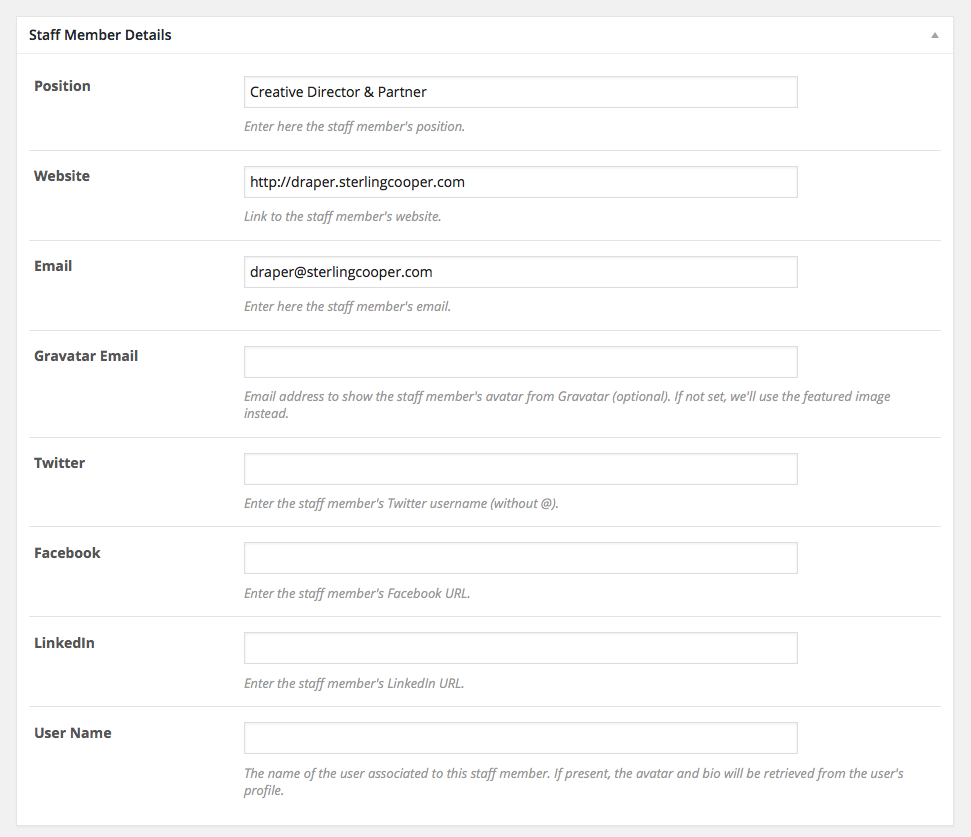
Task: Click the Facebook URL input
Action: pos(520,558)
